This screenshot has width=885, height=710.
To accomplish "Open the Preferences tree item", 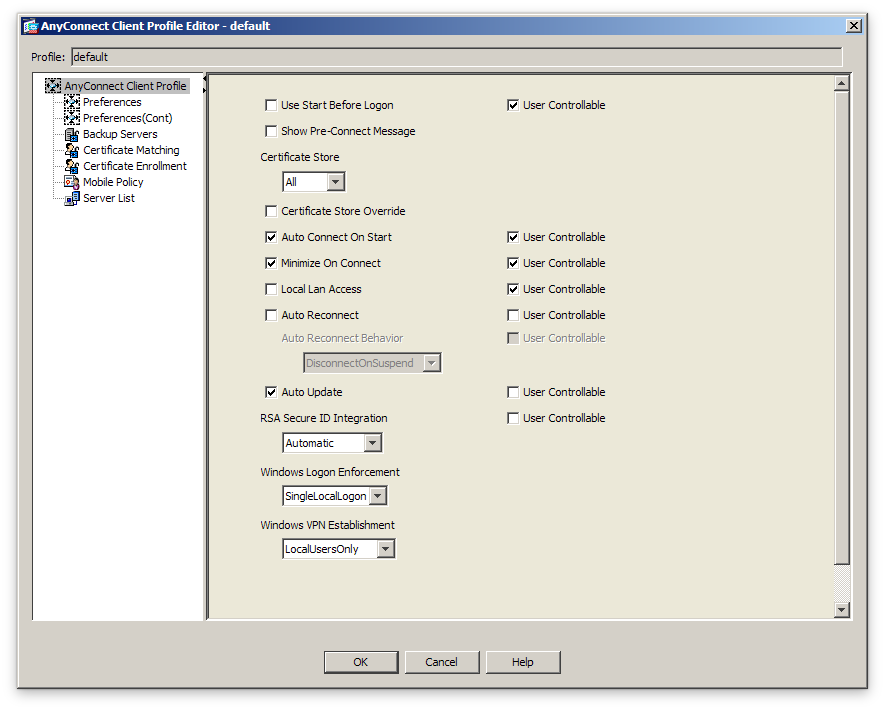I will click(x=112, y=102).
